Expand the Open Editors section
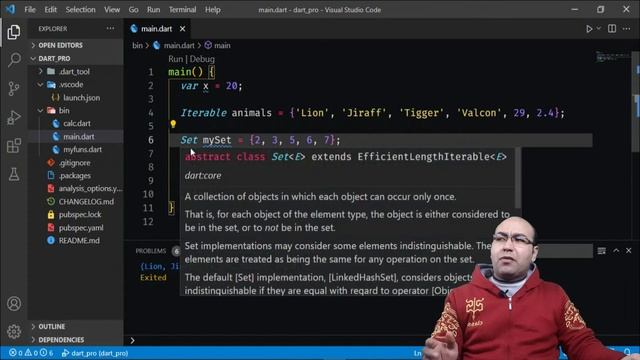The height and width of the screenshot is (360, 640). coord(60,45)
